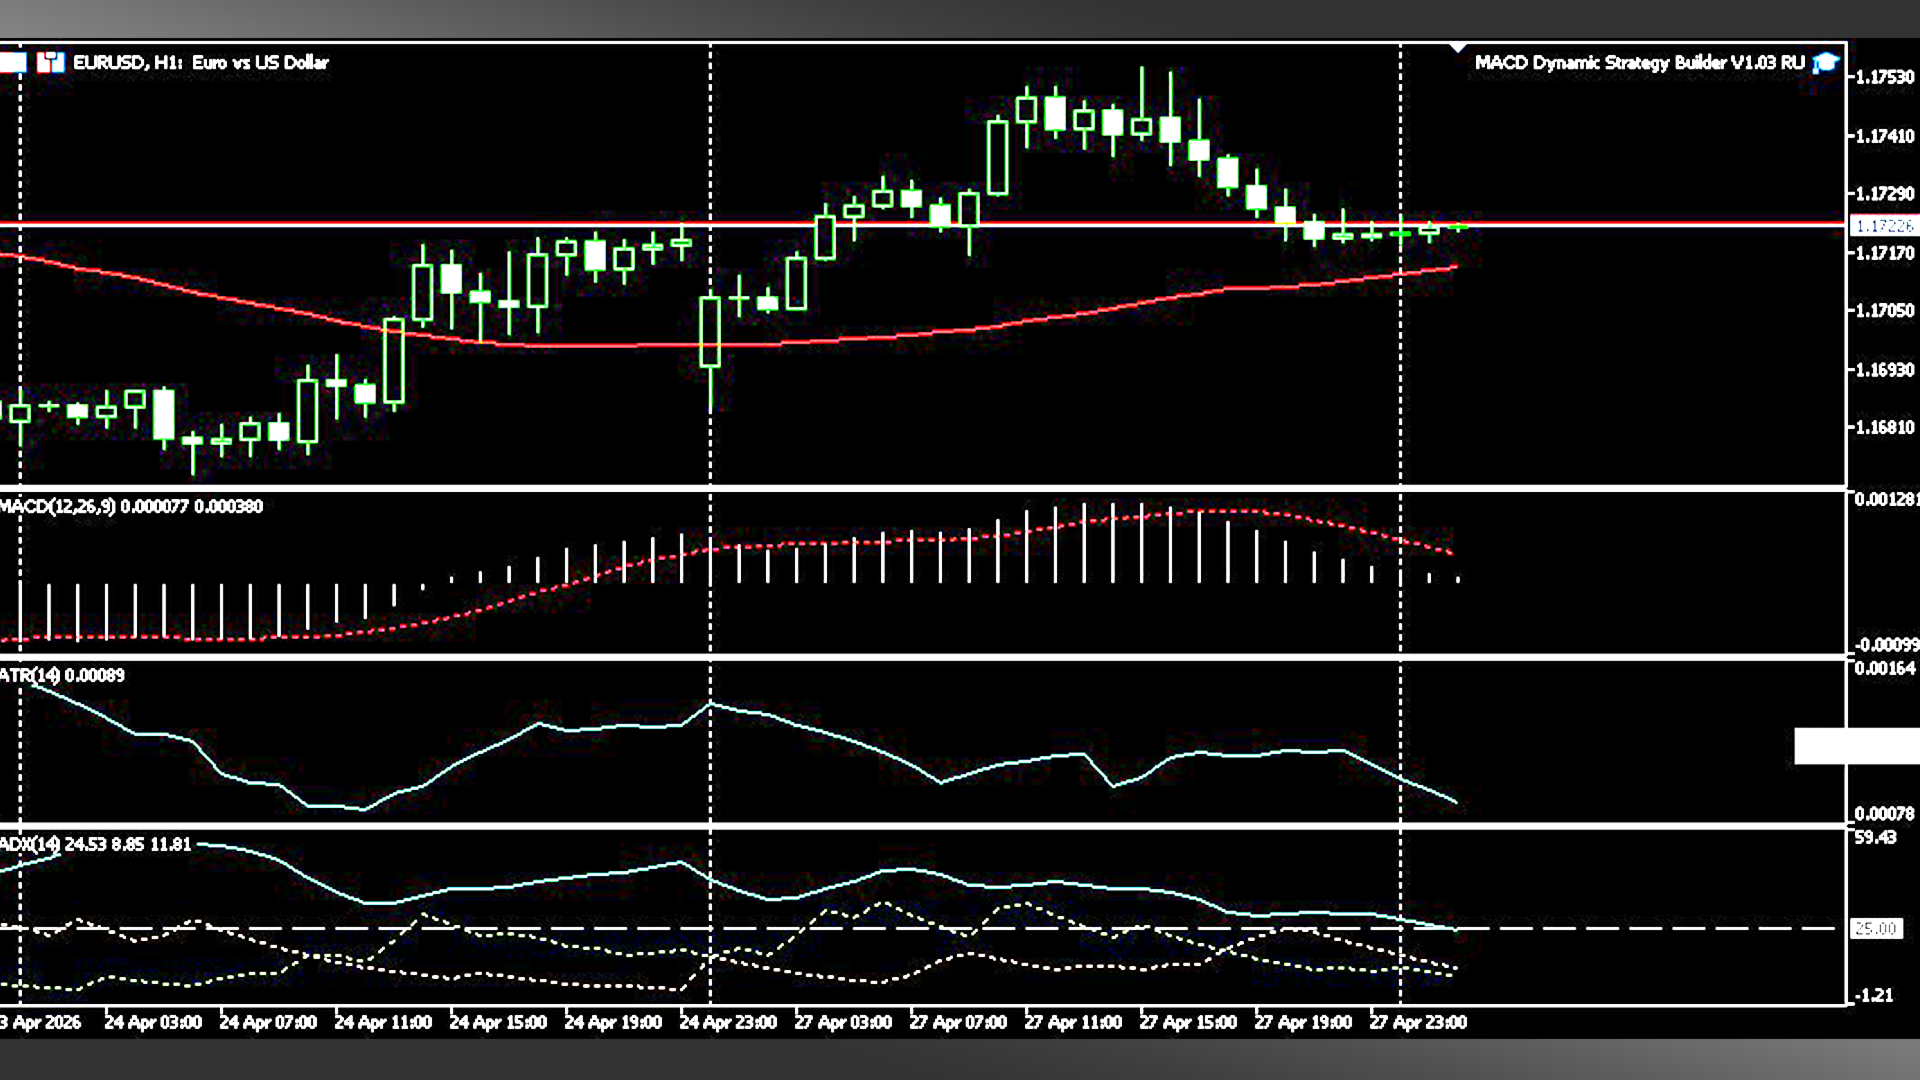Click the 1.17530 price scale label
1920x1080 pixels.
pos(1884,77)
